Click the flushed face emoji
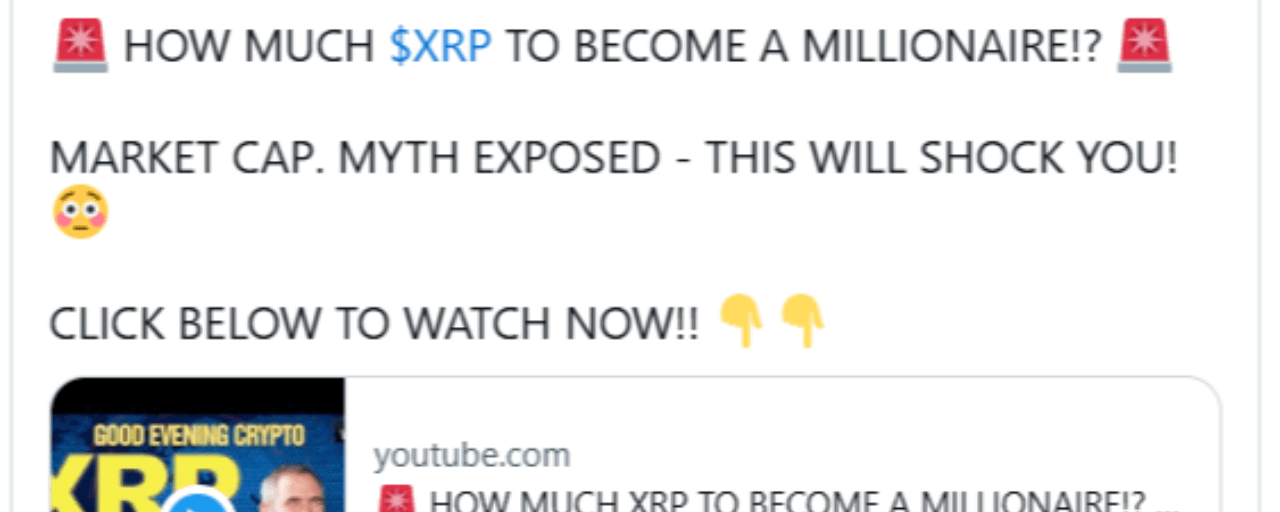The height and width of the screenshot is (512, 1280). coord(80,213)
